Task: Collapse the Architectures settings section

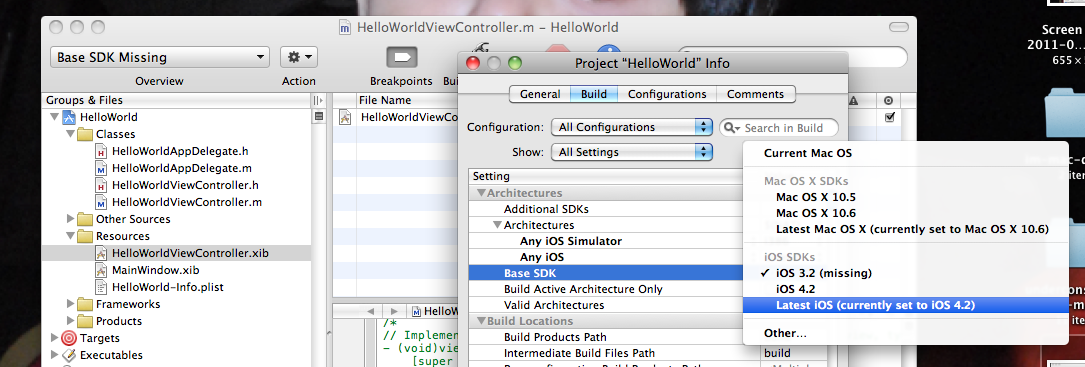Action: click(482, 193)
